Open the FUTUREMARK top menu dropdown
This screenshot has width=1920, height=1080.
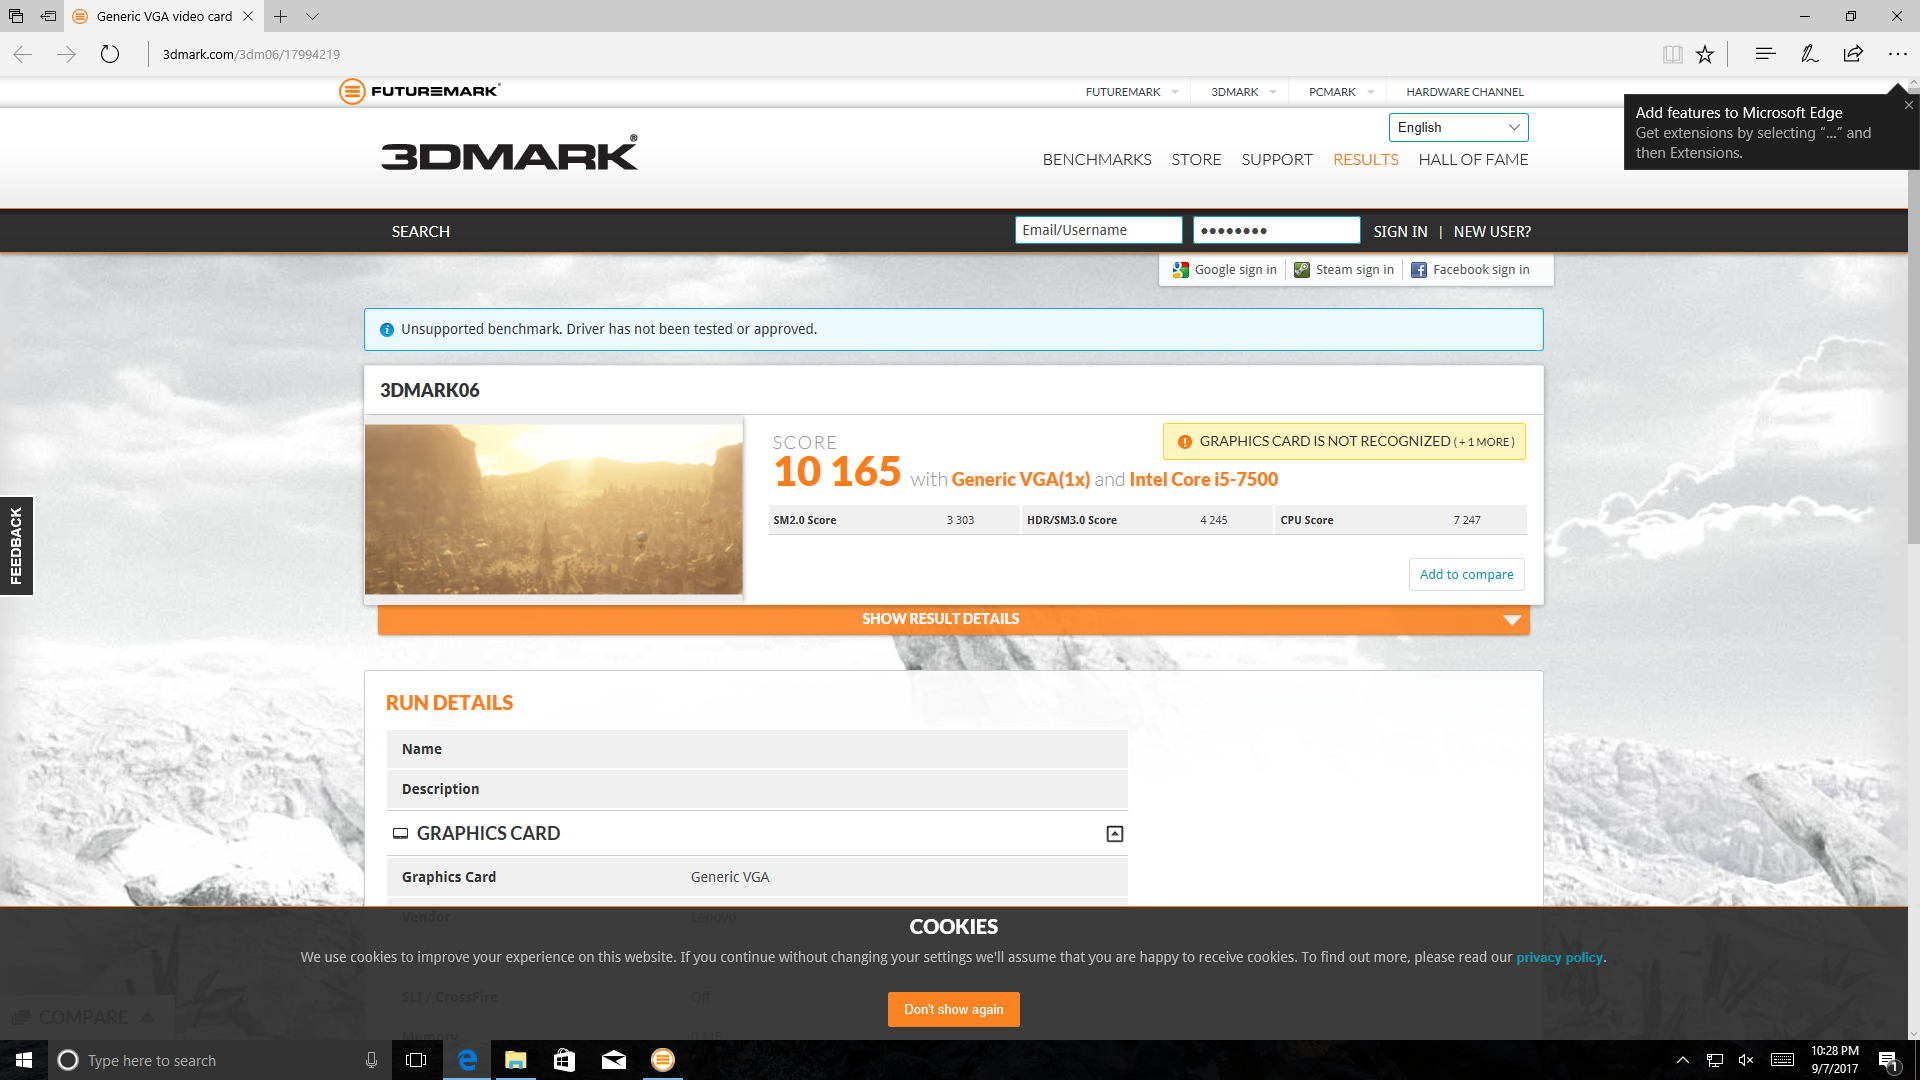point(1132,92)
